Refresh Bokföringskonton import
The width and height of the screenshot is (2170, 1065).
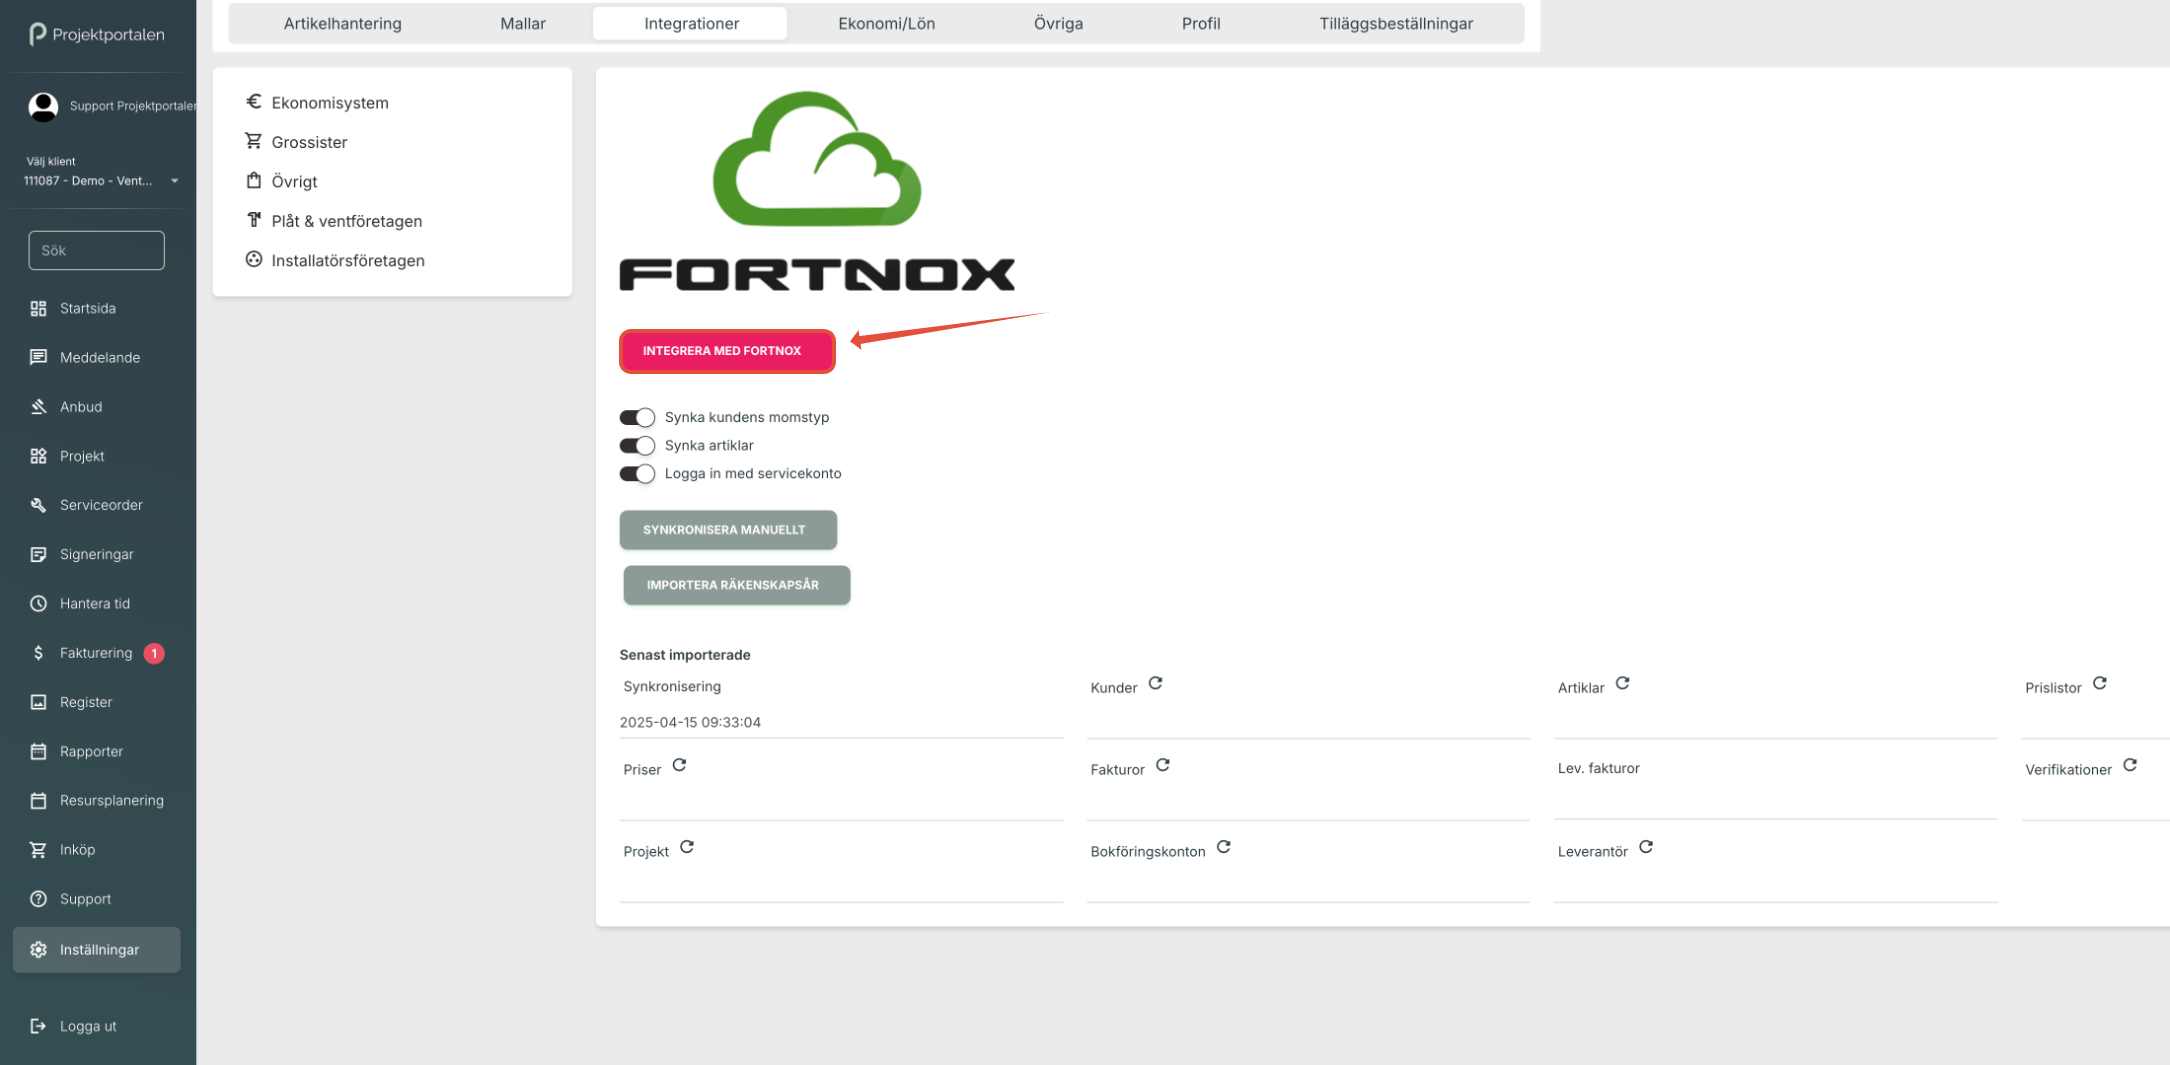[1223, 847]
